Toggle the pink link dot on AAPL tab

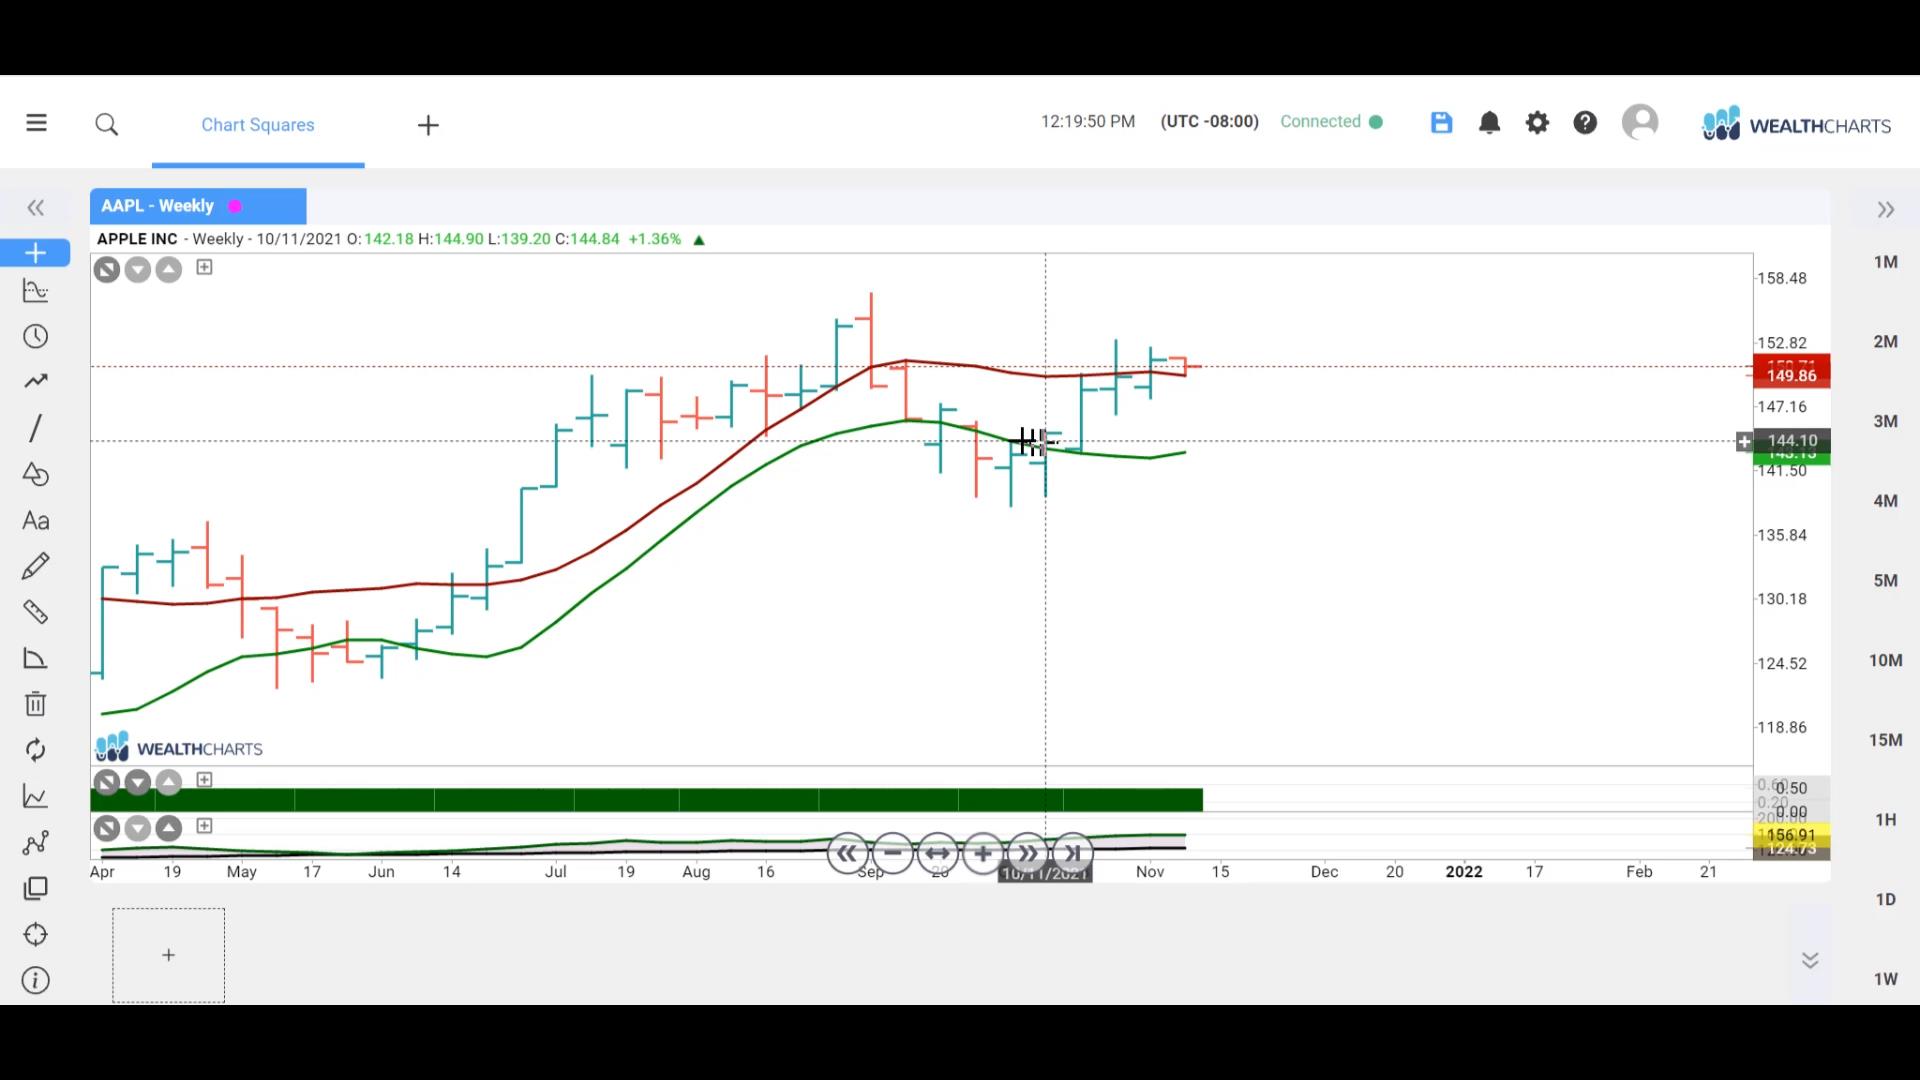(235, 206)
